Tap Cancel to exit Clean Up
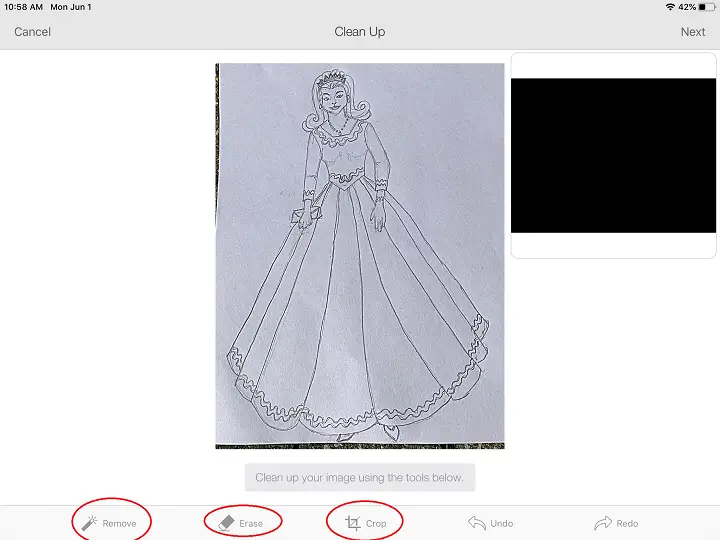Image resolution: width=720 pixels, height=540 pixels. (32, 32)
